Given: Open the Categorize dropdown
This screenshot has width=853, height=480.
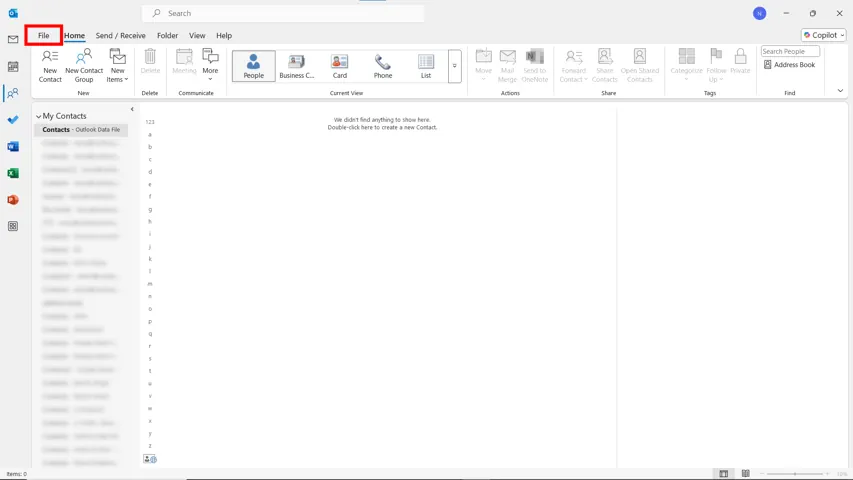Looking at the screenshot, I should [686, 65].
